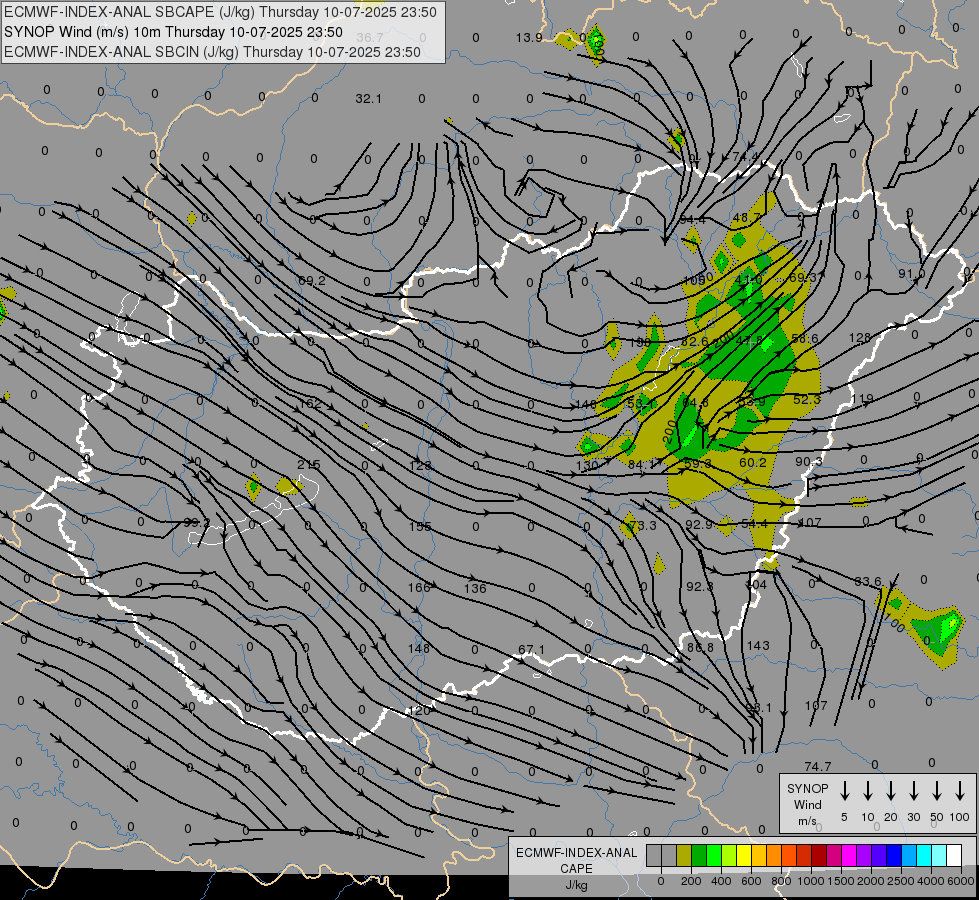Click the map value '91.0'
The height and width of the screenshot is (900, 979).
(x=912, y=274)
